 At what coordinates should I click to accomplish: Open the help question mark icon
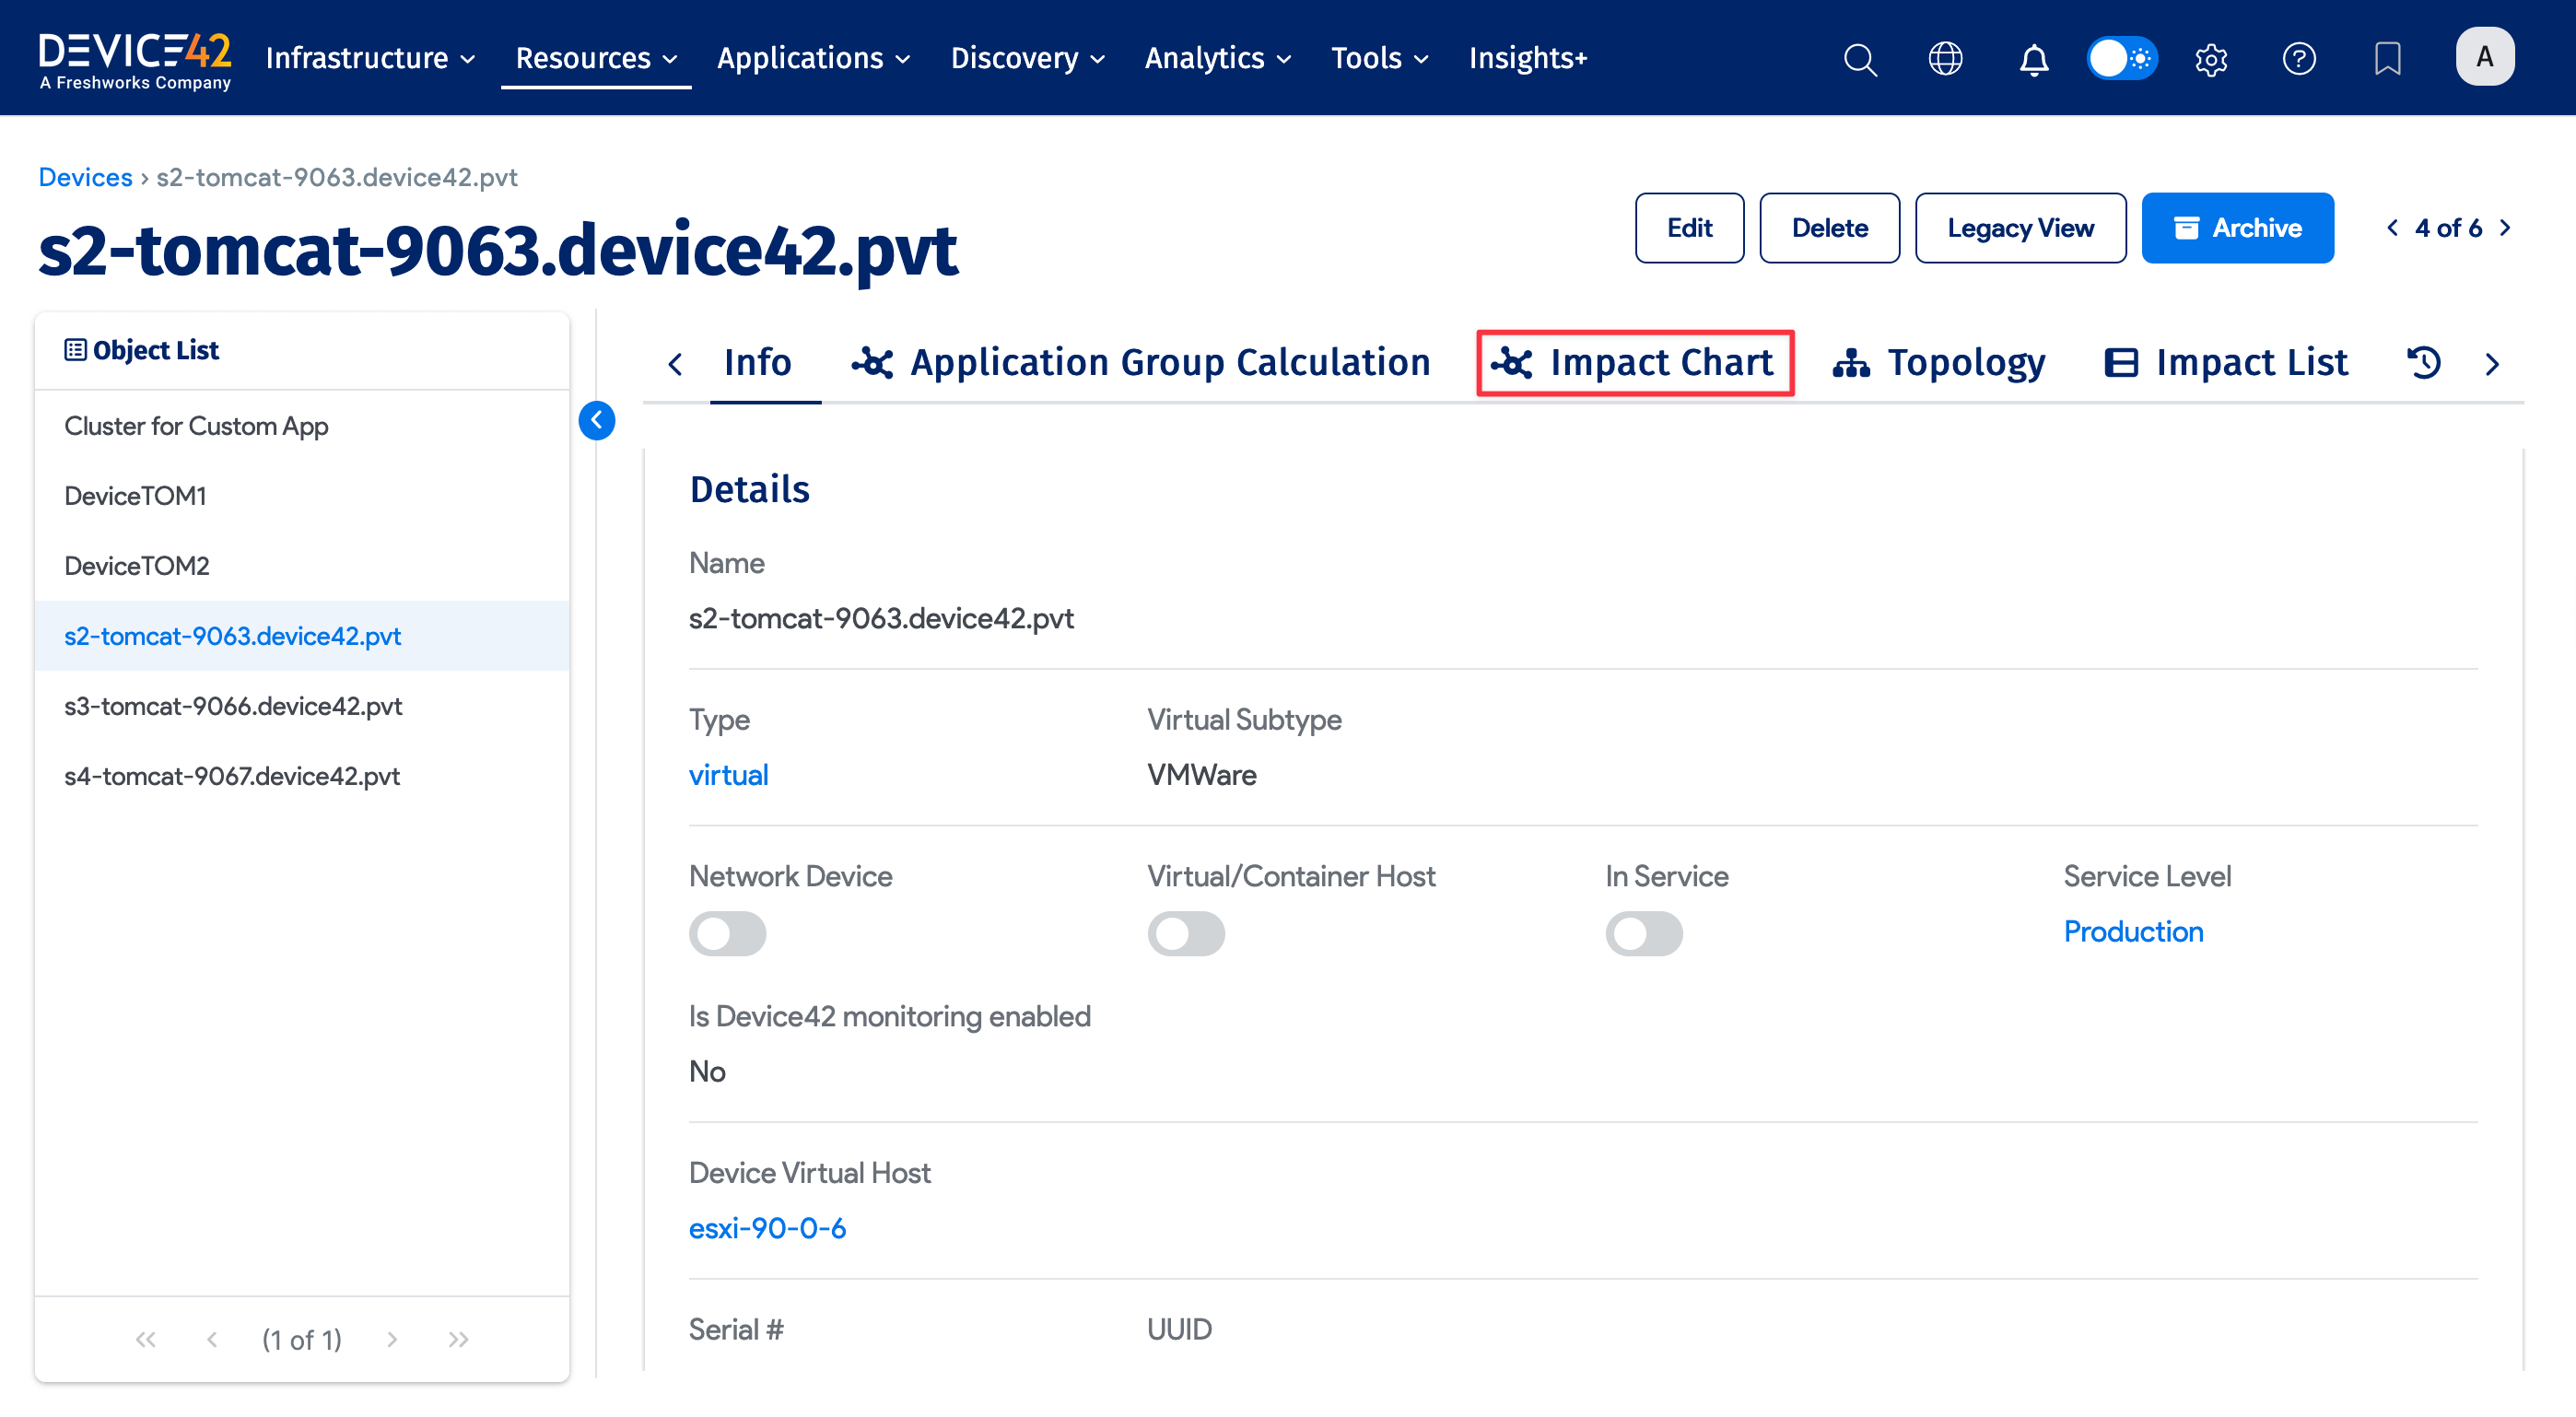(2299, 58)
